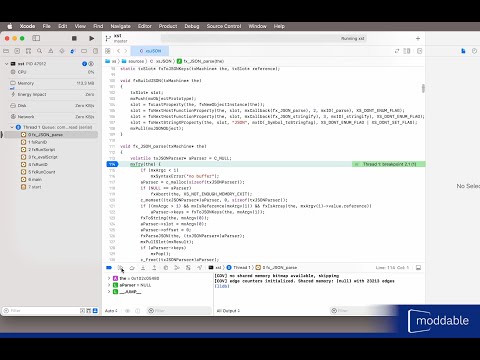Click the navigator Filter field
480x360 pixels.
point(40,311)
